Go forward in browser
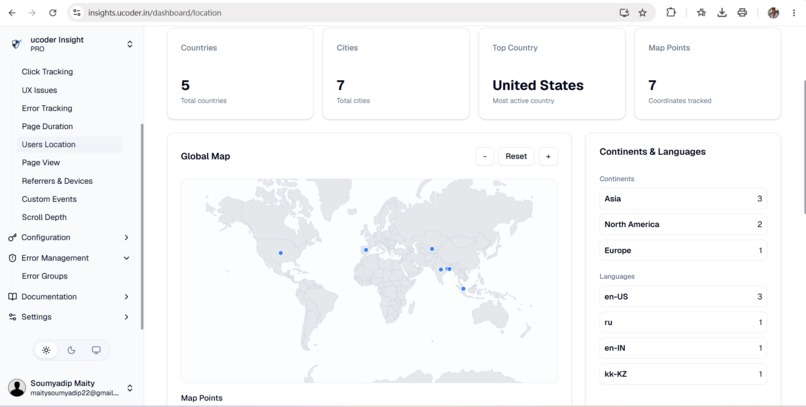The image size is (806, 407). coord(32,13)
